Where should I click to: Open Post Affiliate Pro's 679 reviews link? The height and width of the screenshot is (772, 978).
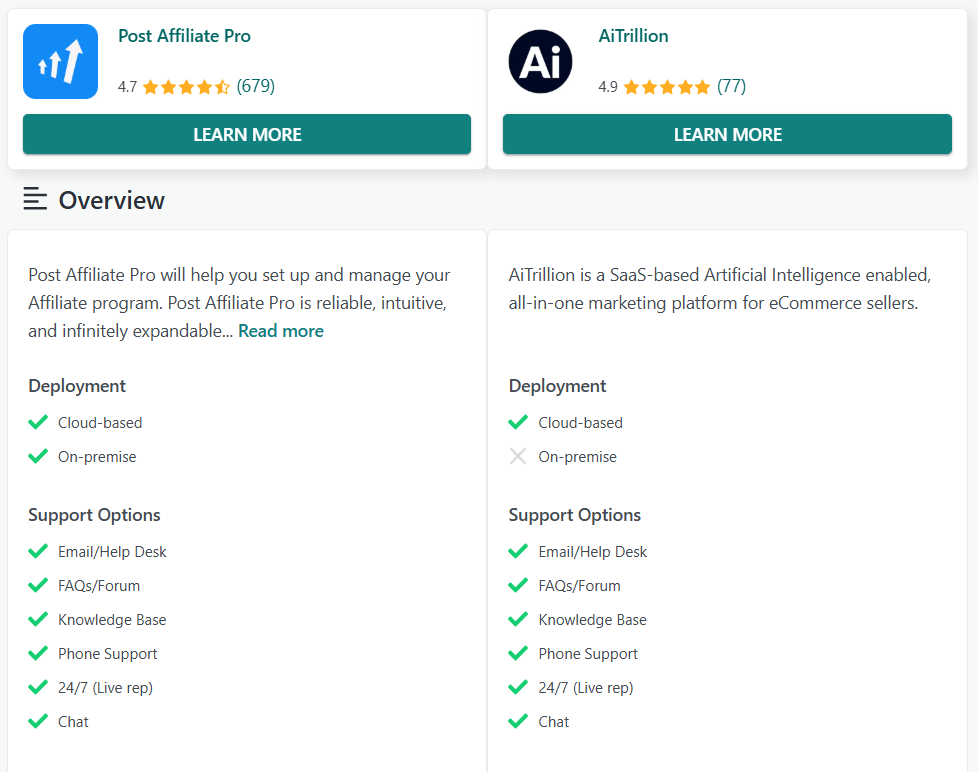pyautogui.click(x=257, y=86)
